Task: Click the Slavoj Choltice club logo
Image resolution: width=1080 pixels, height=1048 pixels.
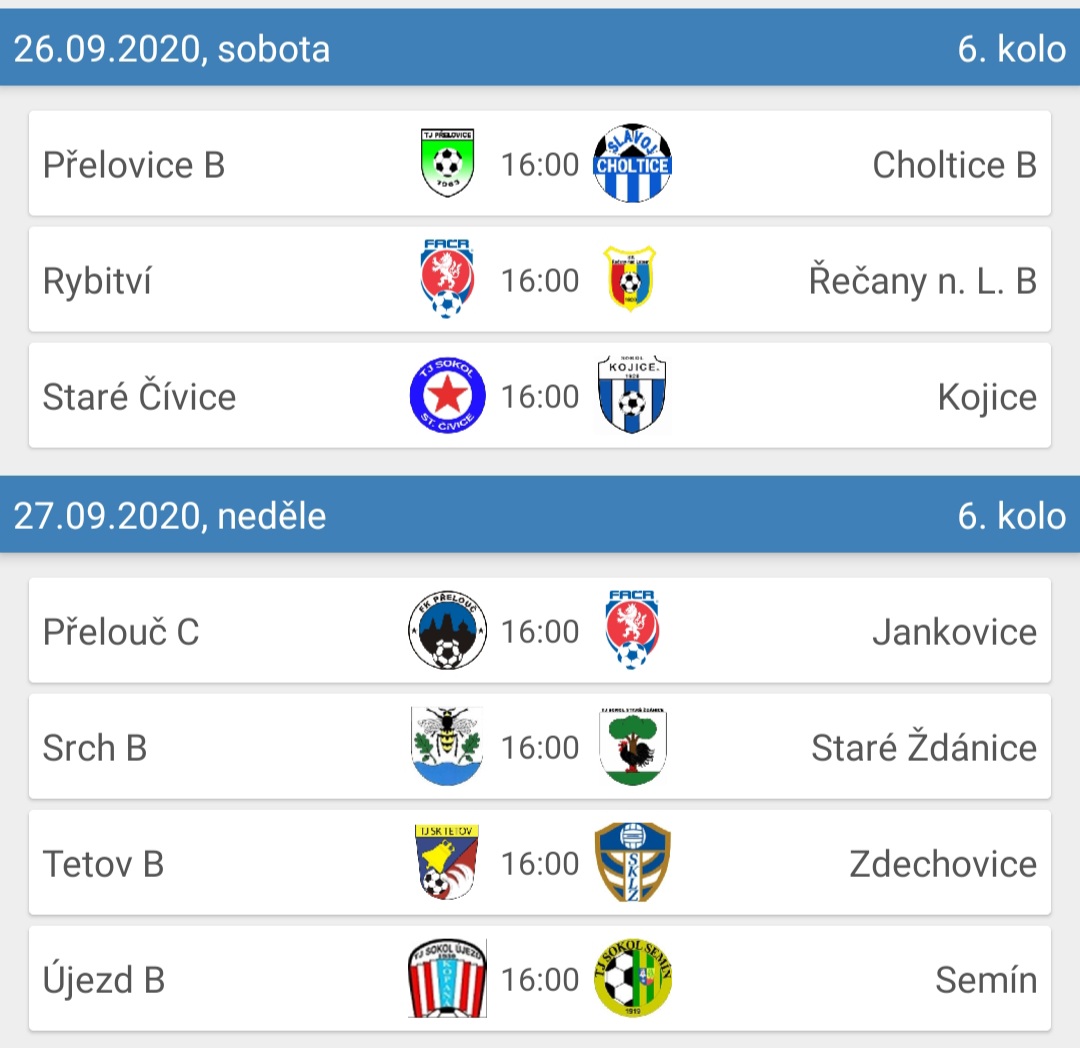Action: click(631, 164)
